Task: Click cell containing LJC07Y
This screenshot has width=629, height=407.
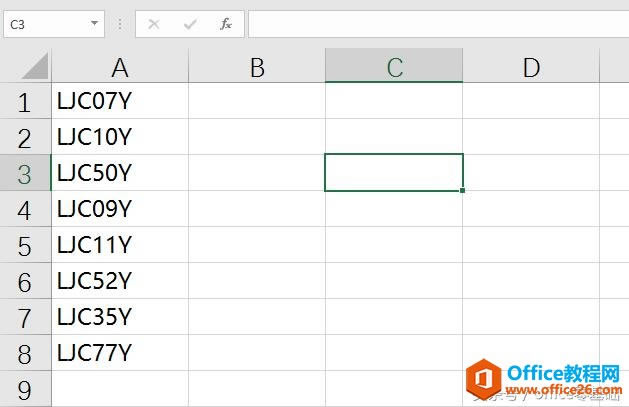Action: [120, 101]
